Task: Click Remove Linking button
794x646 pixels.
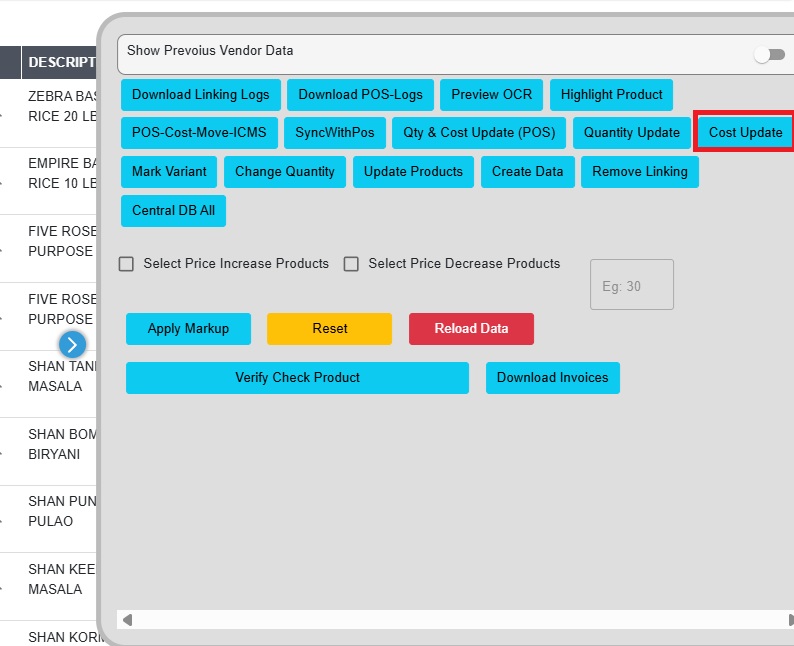Action: 640,172
